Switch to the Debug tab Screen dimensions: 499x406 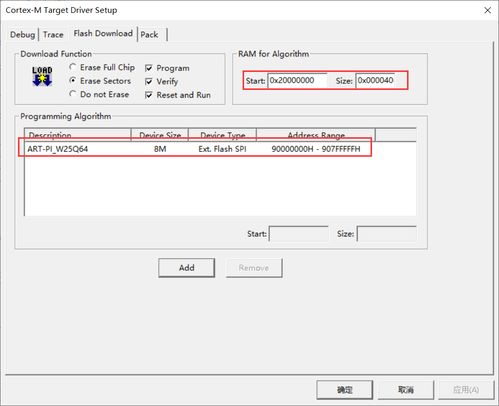point(22,35)
